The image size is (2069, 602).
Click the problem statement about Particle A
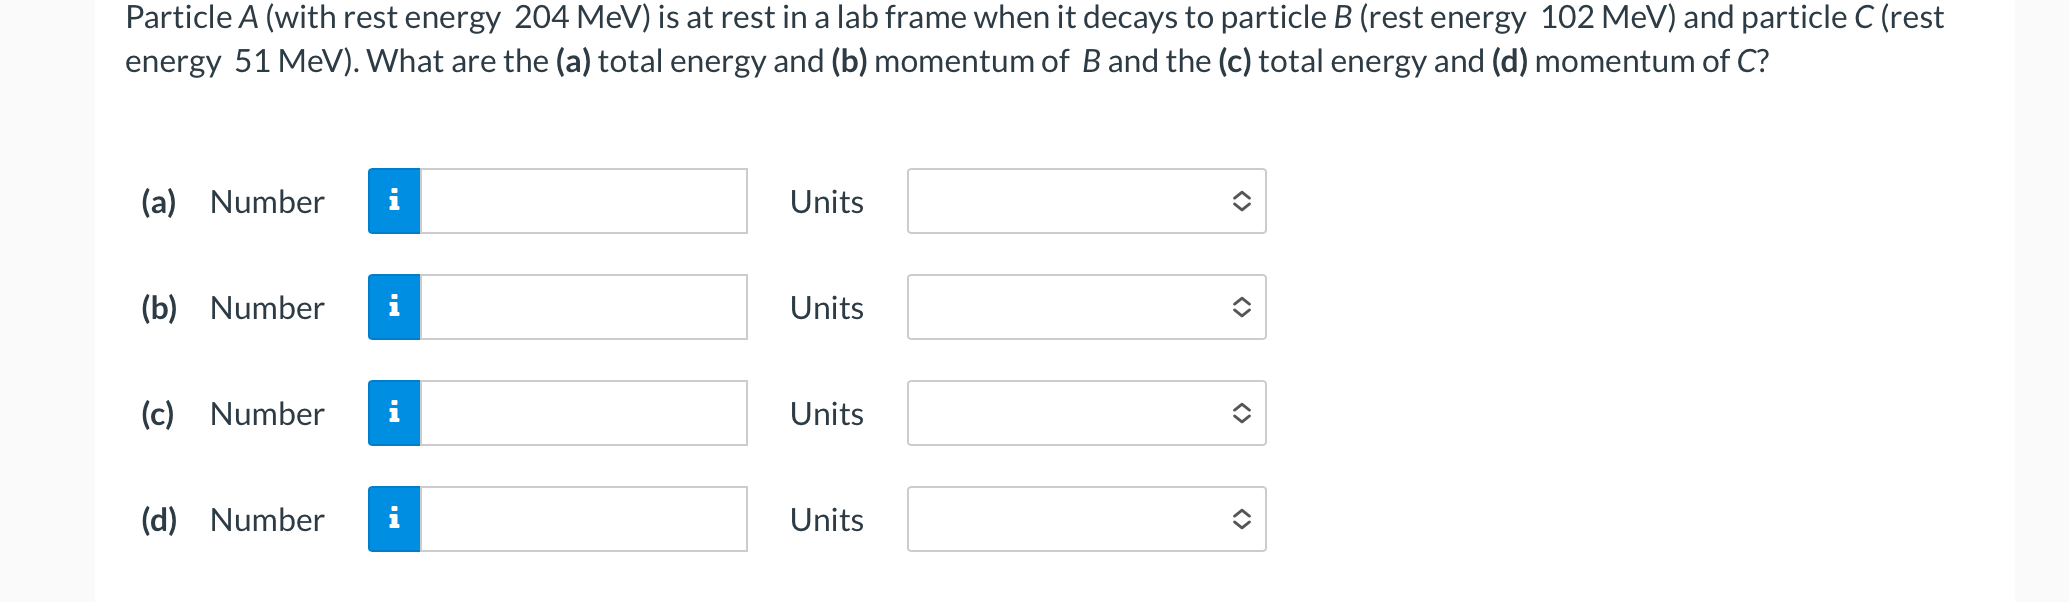click(1034, 40)
